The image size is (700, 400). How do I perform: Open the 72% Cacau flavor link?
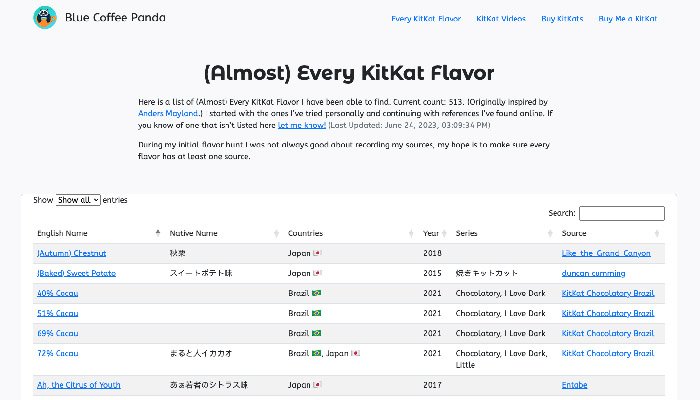pyautogui.click(x=58, y=354)
